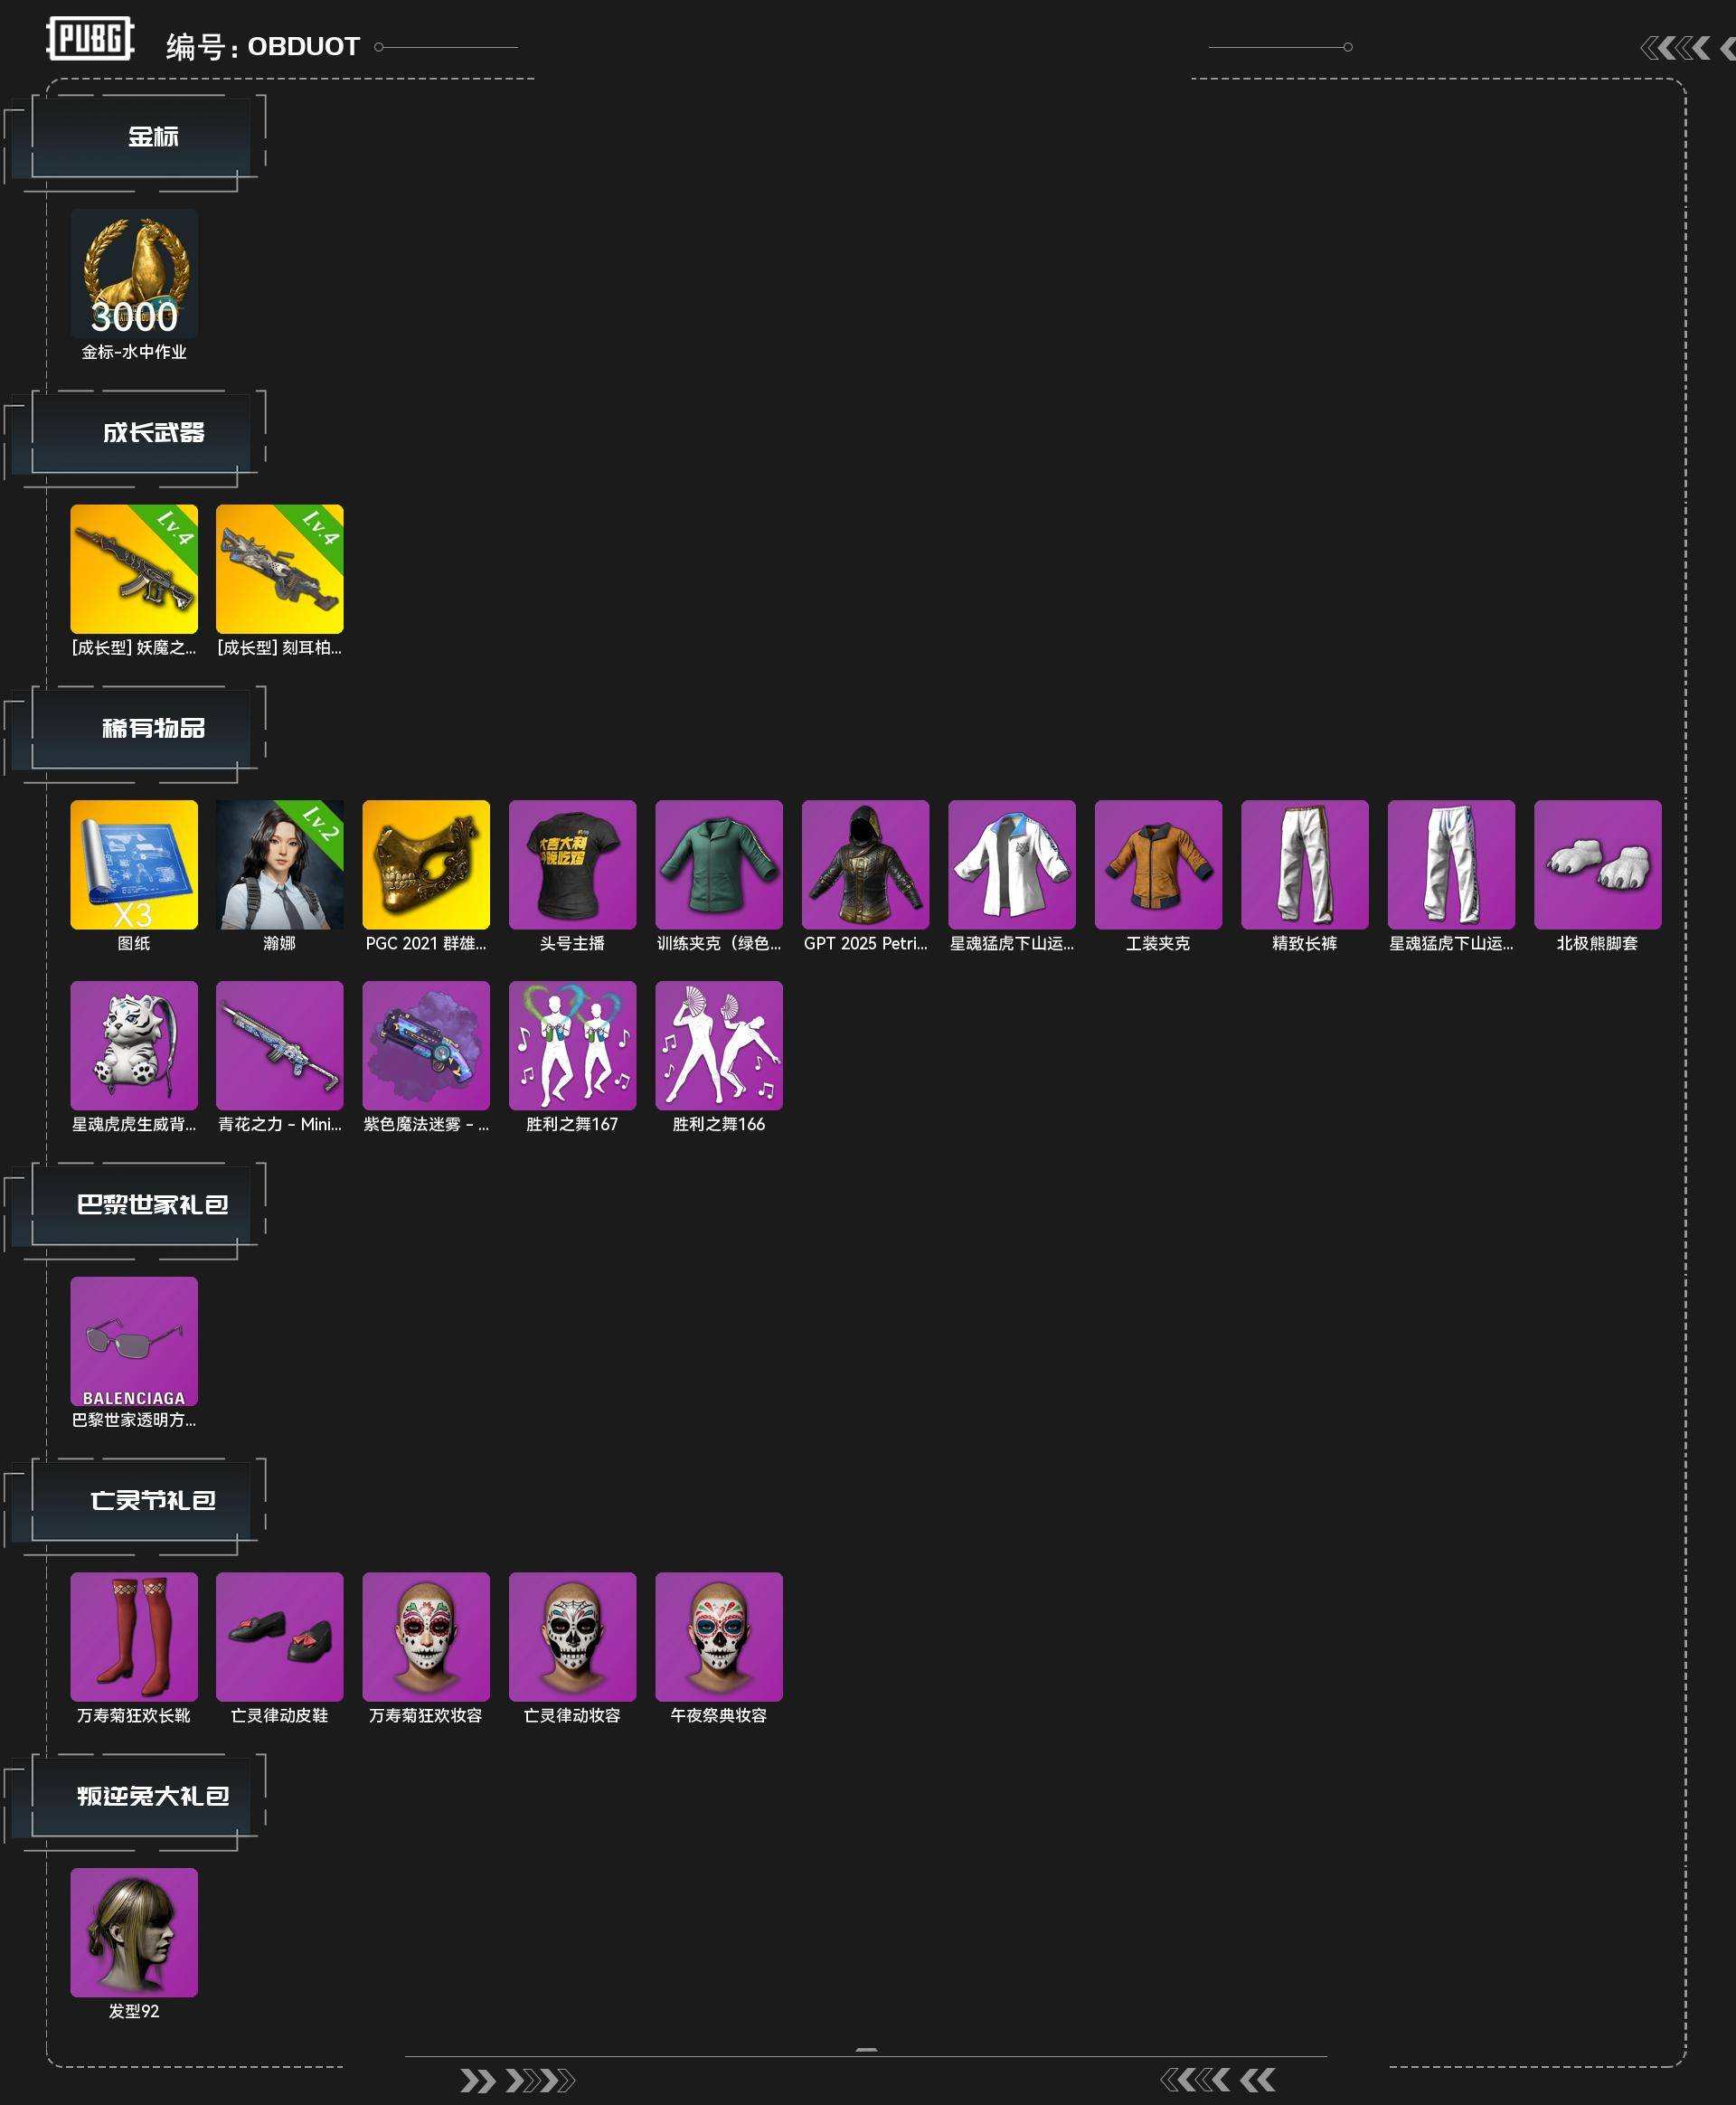Pick the 午夜祭典妆容 face makeup

coord(719,1636)
